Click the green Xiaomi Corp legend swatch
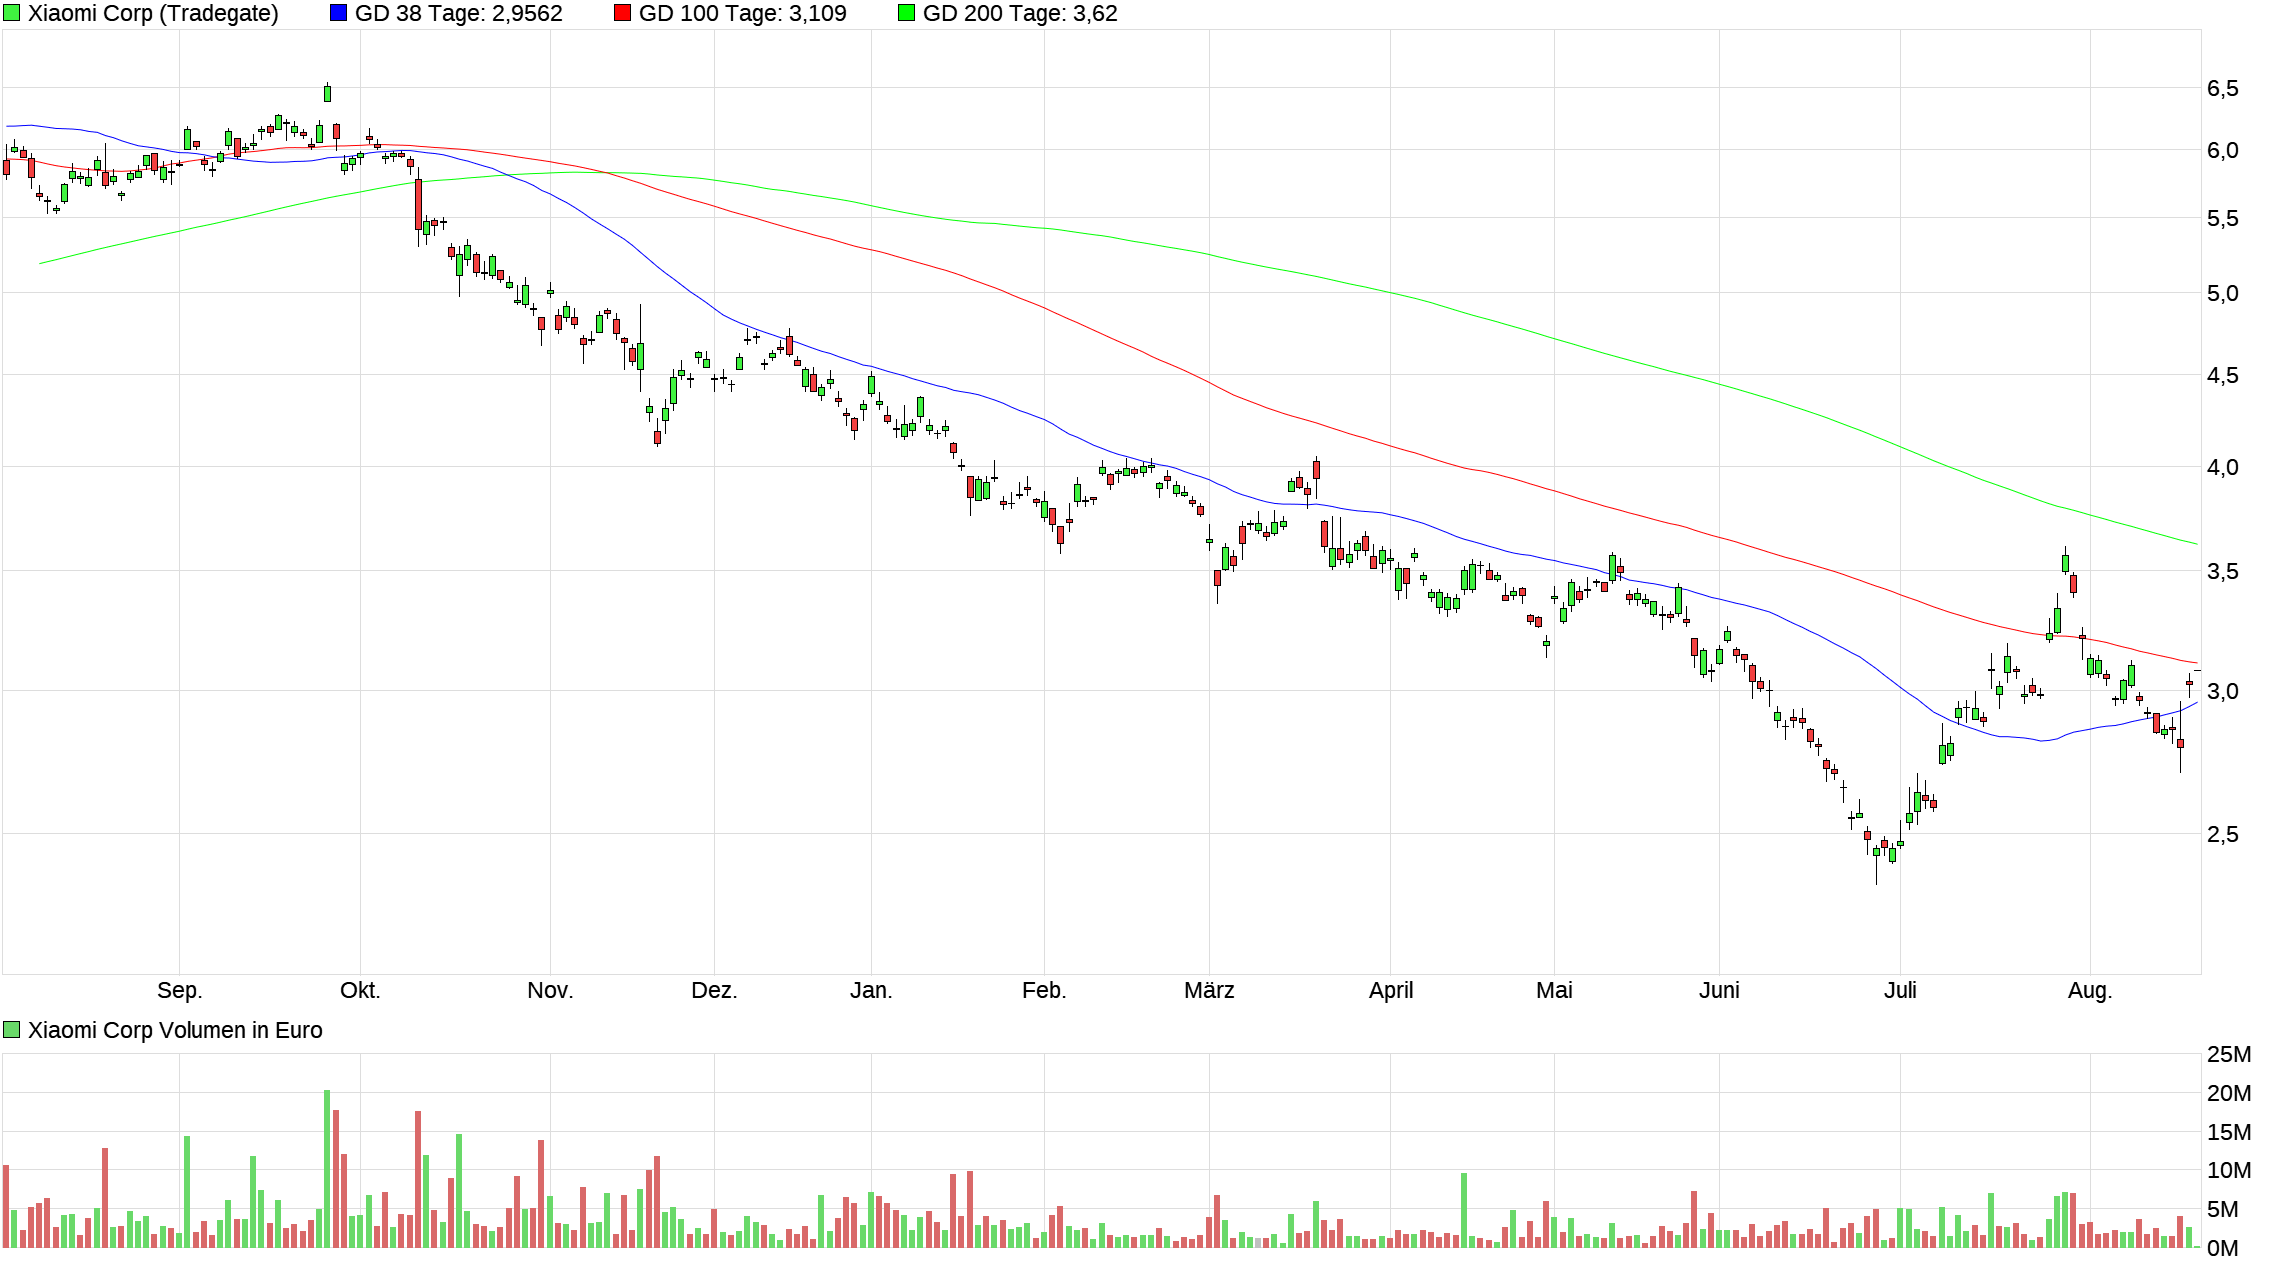This screenshot has height=1272, width=2291. (12, 13)
